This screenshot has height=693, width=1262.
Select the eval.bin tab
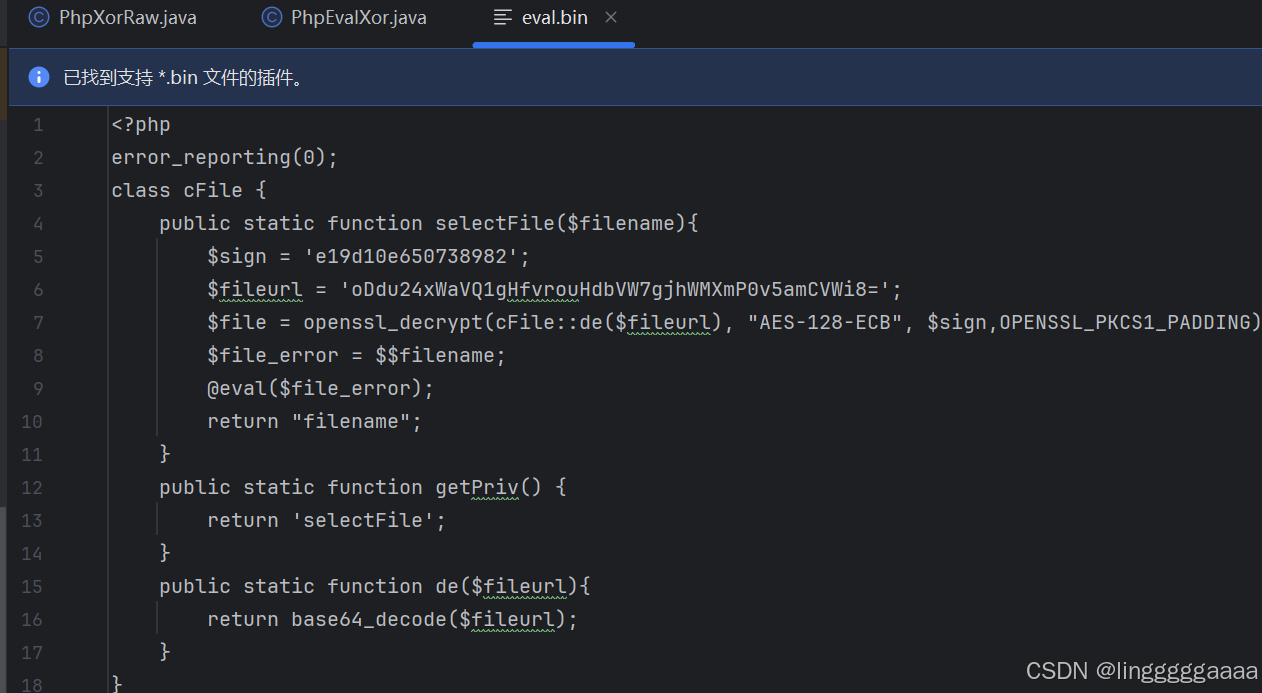[x=554, y=18]
